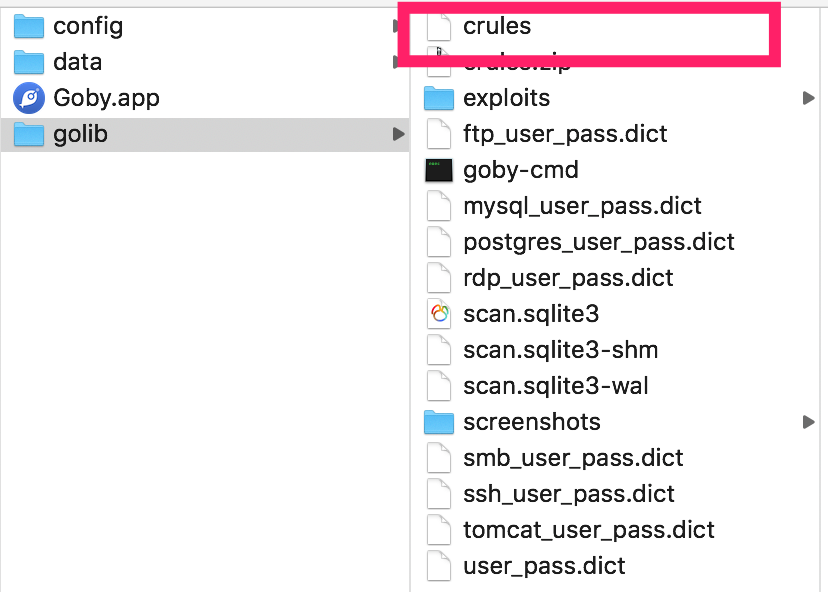
Task: Select scan.sqlite3-shm file
Action: [x=561, y=350]
